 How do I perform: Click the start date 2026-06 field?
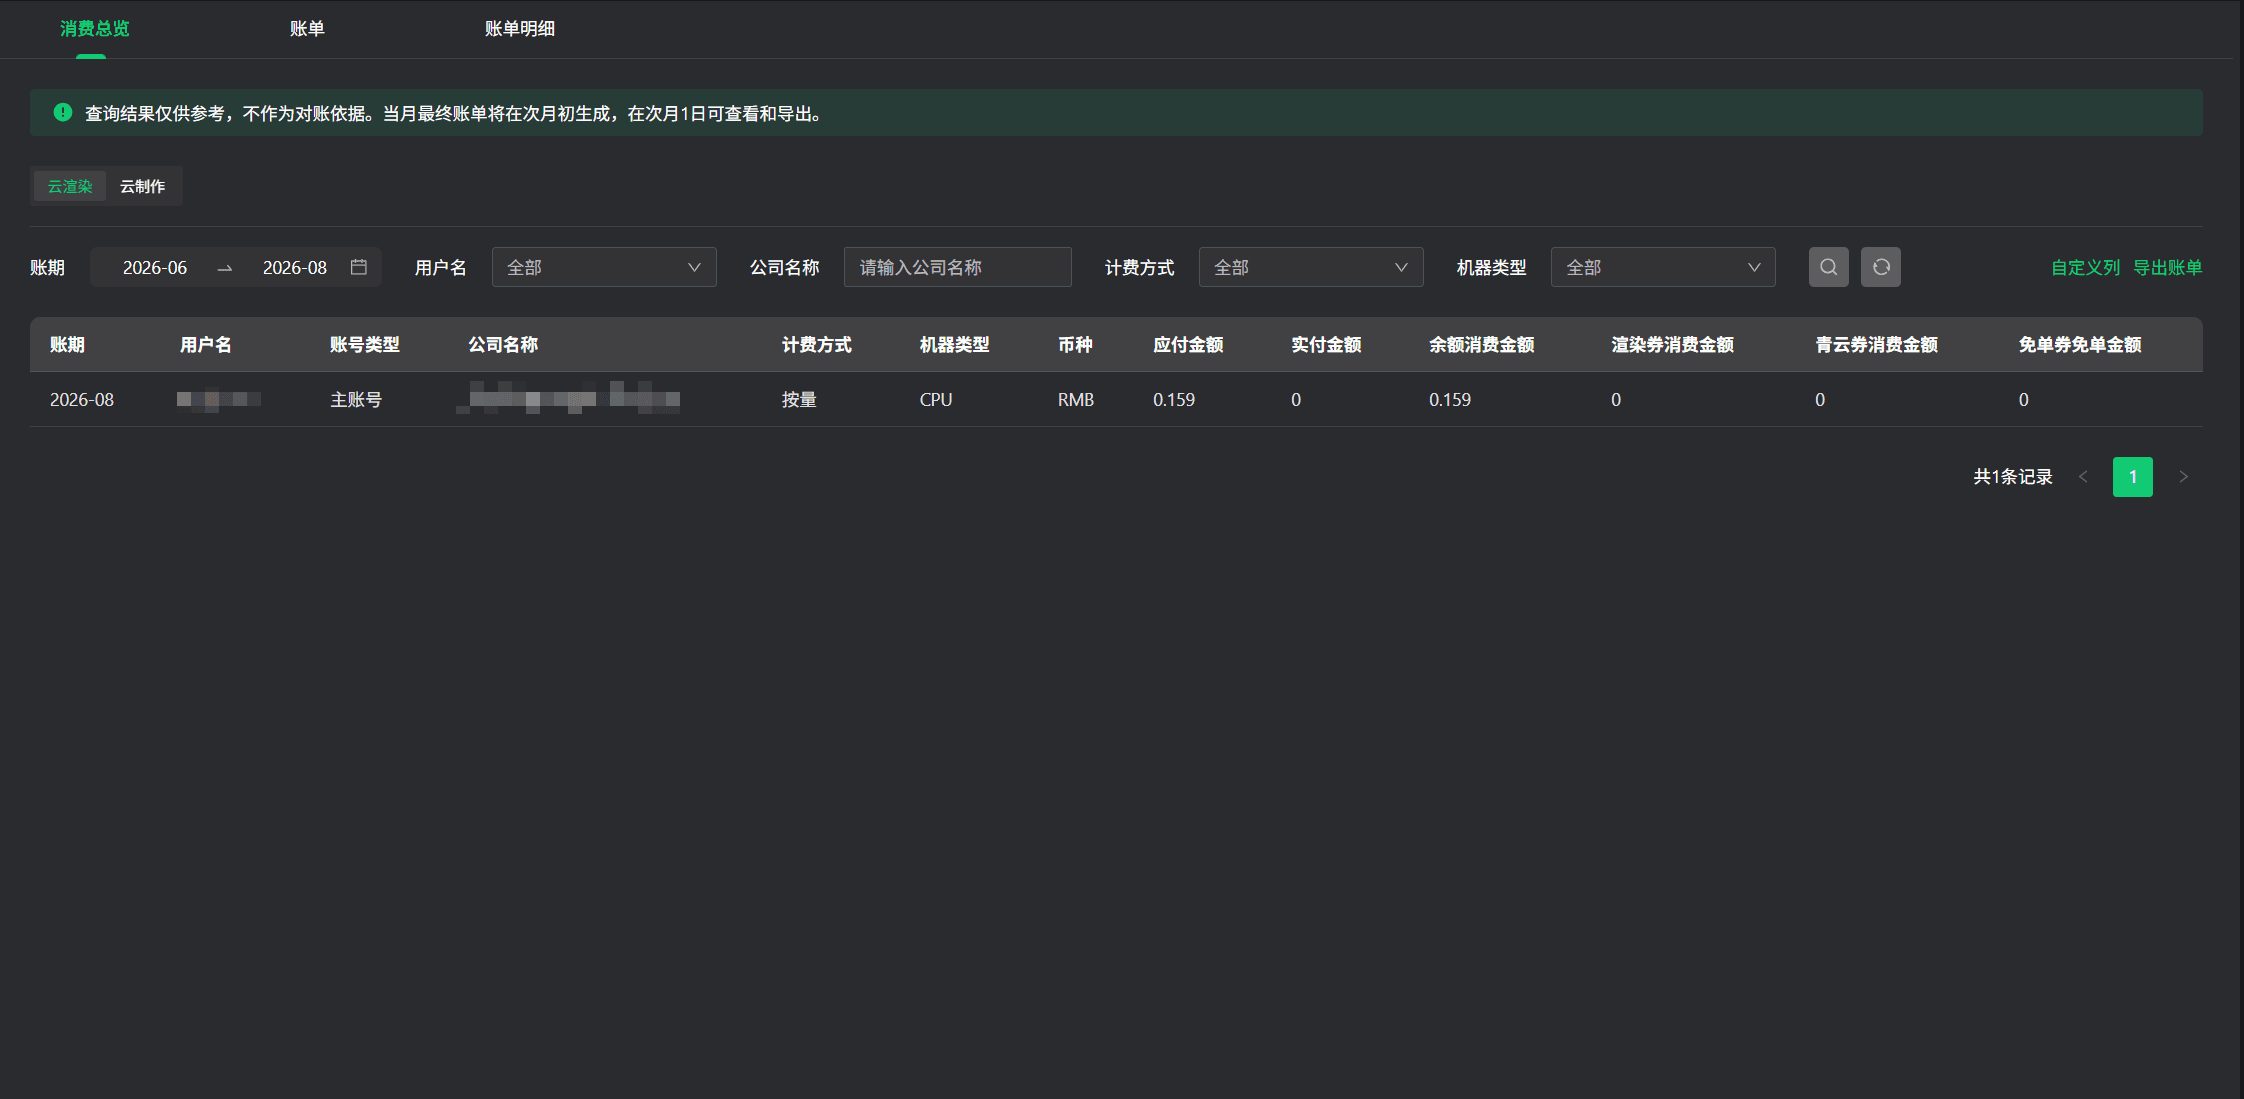click(x=155, y=268)
